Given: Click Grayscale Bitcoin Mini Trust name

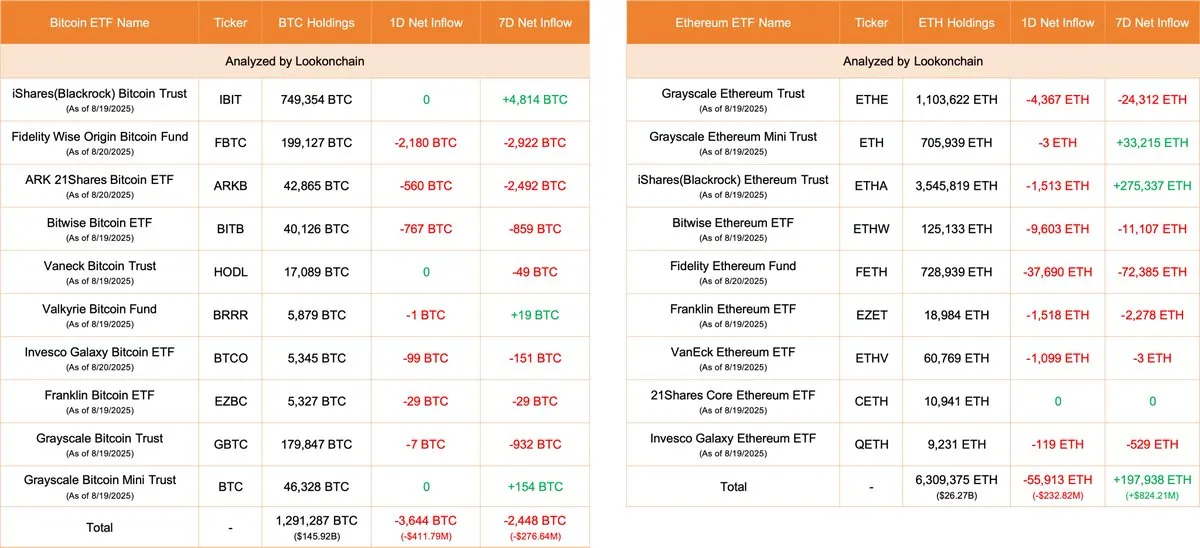Looking at the screenshot, I should [99, 480].
